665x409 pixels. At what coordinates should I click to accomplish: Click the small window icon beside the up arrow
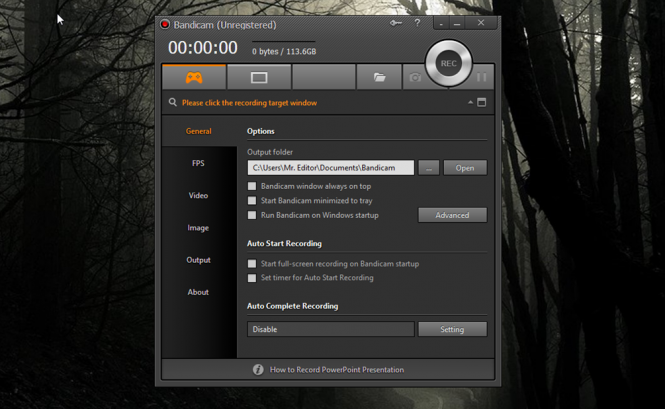point(481,102)
